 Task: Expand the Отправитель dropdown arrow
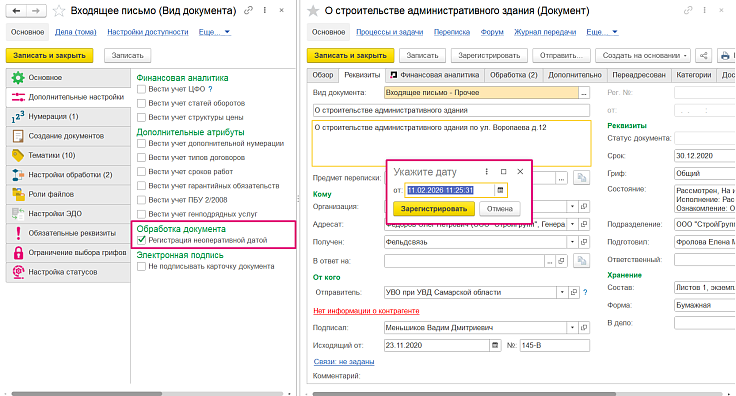coord(562,292)
